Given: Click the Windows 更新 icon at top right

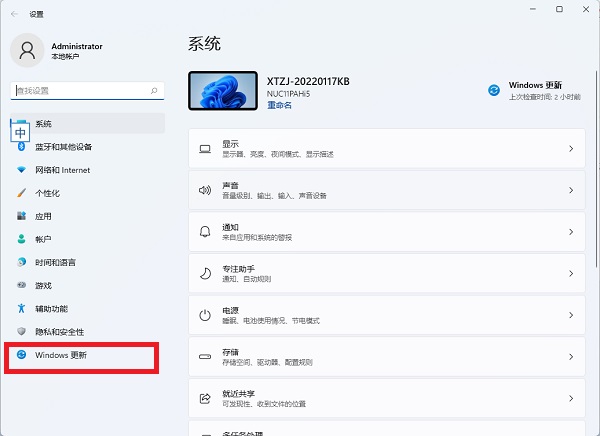Looking at the screenshot, I should click(x=493, y=90).
